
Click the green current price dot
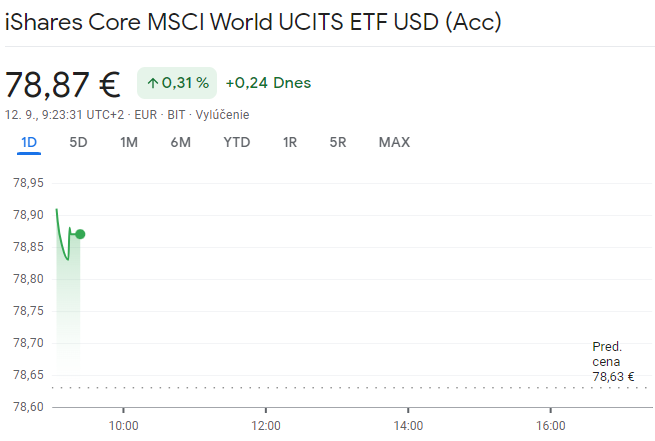80,234
